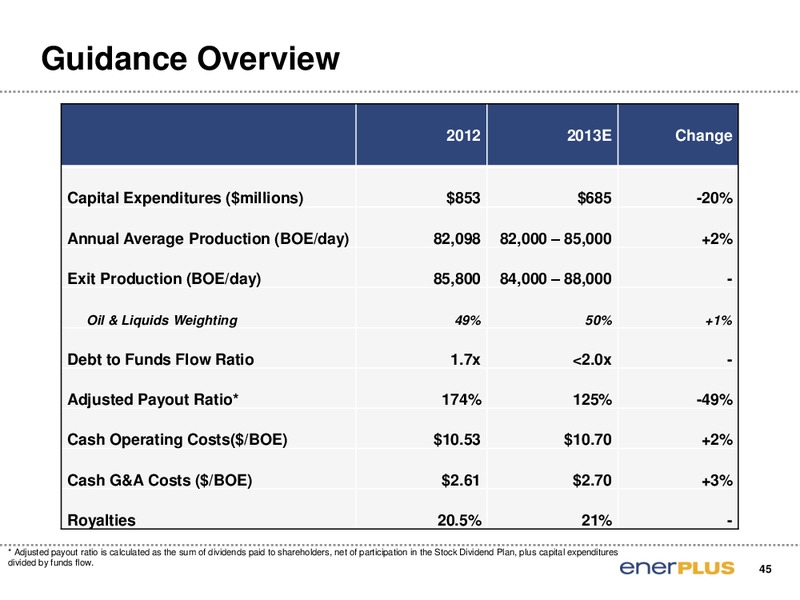The image size is (800, 600).
Task: Select the 'Change' column header
Action: point(704,135)
